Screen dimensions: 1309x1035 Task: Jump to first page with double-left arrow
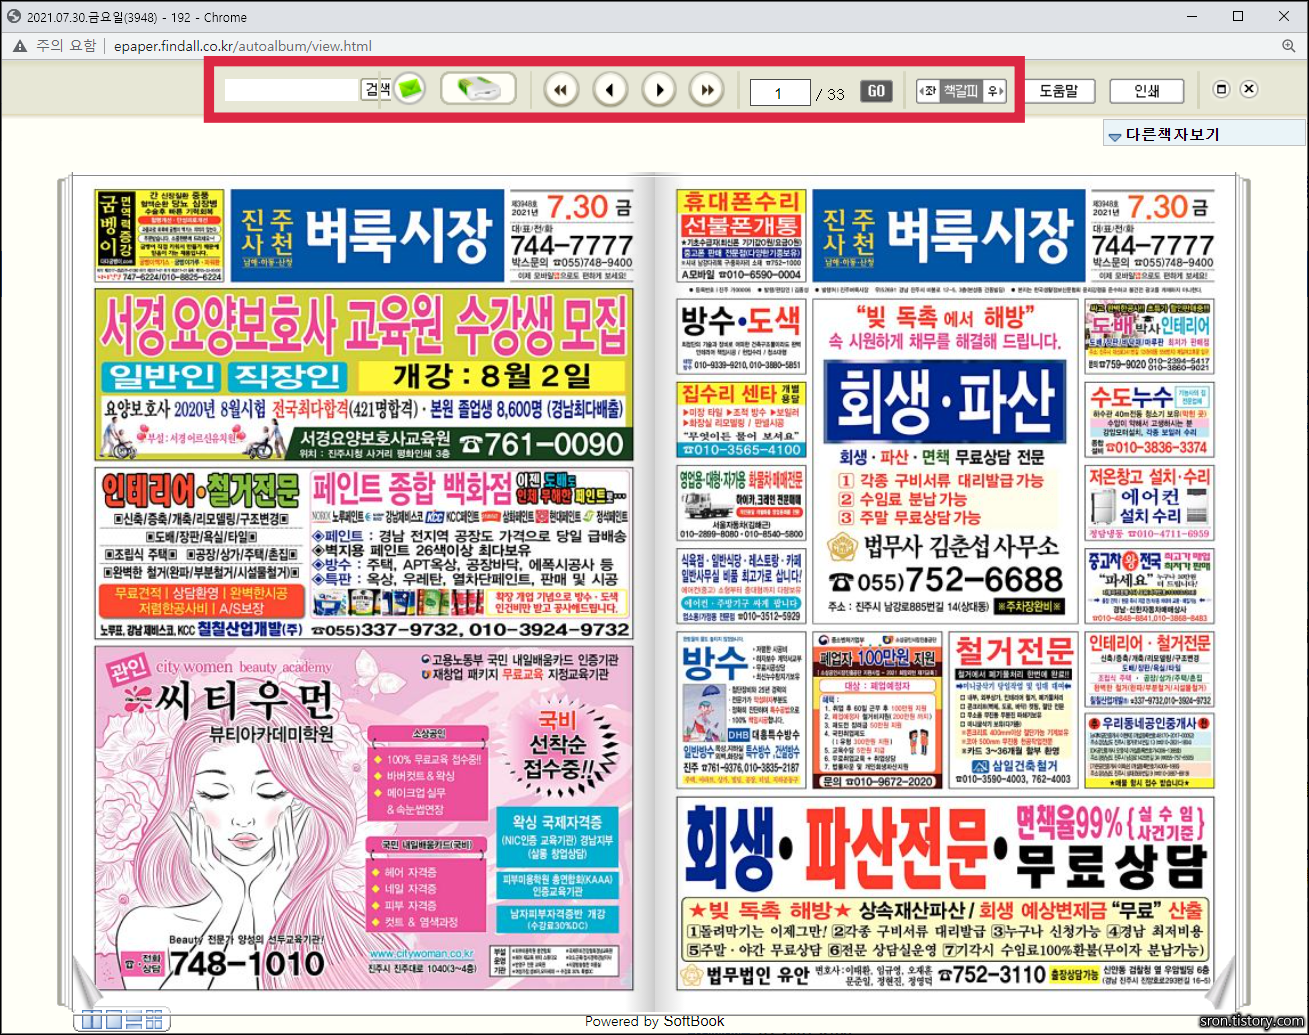[x=561, y=90]
